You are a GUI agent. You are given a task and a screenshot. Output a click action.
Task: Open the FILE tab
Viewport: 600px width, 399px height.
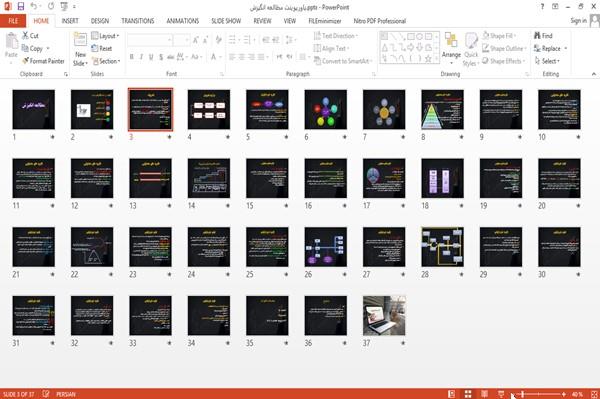click(13, 21)
